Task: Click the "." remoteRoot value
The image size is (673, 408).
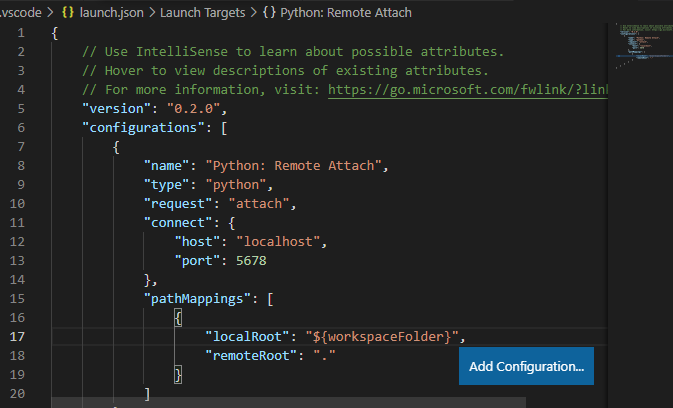Action: coord(324,355)
